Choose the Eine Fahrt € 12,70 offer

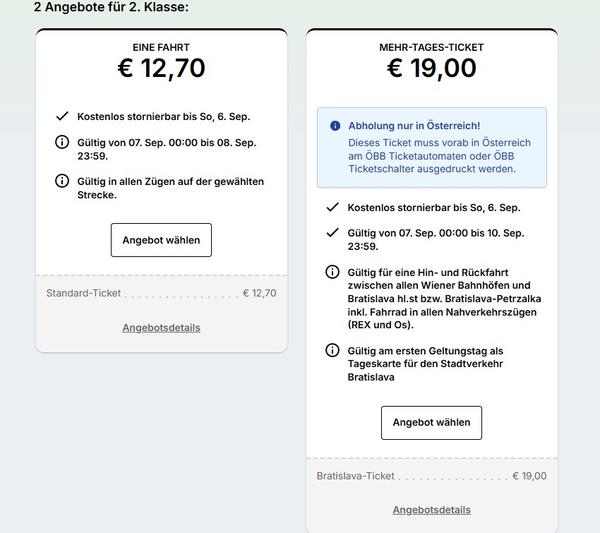tap(161, 240)
